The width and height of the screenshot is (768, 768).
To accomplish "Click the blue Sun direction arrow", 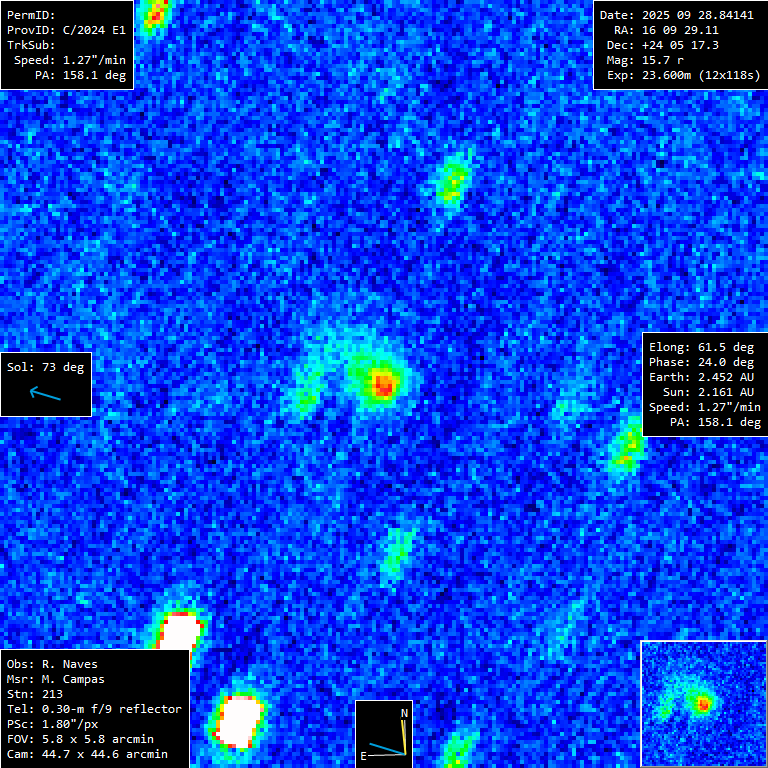I will pyautogui.click(x=45, y=394).
